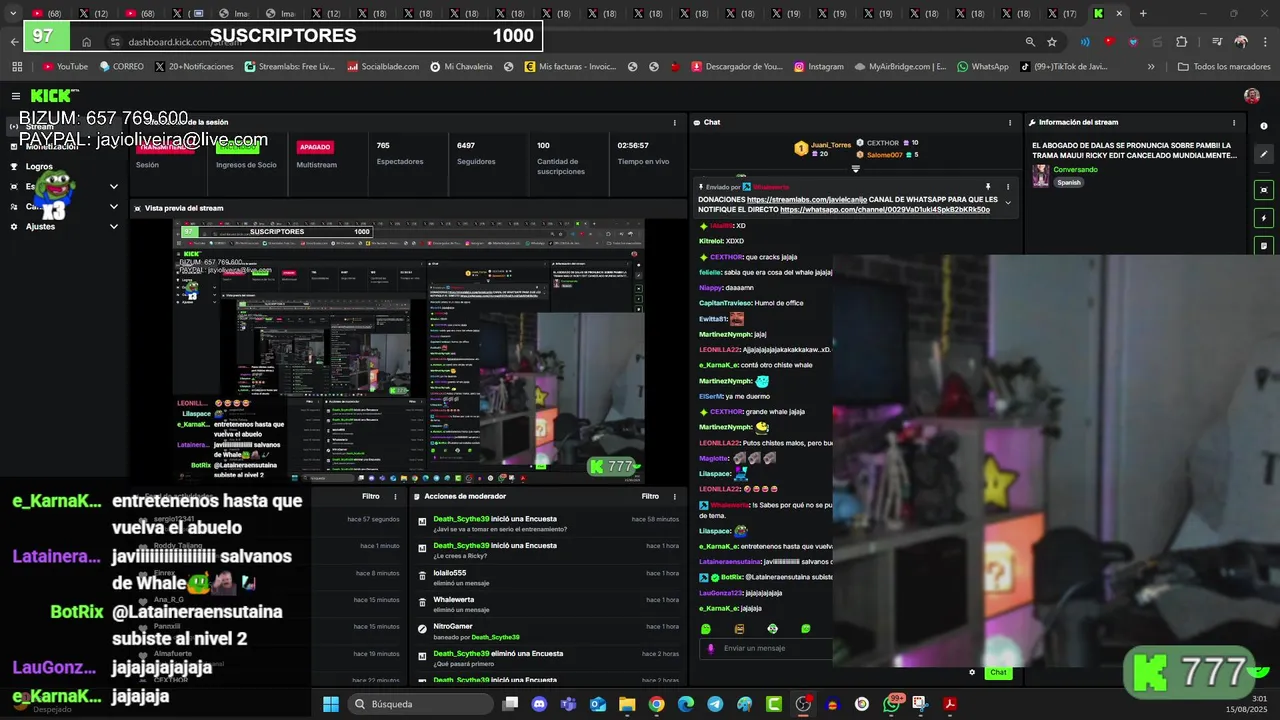The height and width of the screenshot is (720, 1280).
Task: Click the stream preview video thumbnail
Action: [x=408, y=350]
